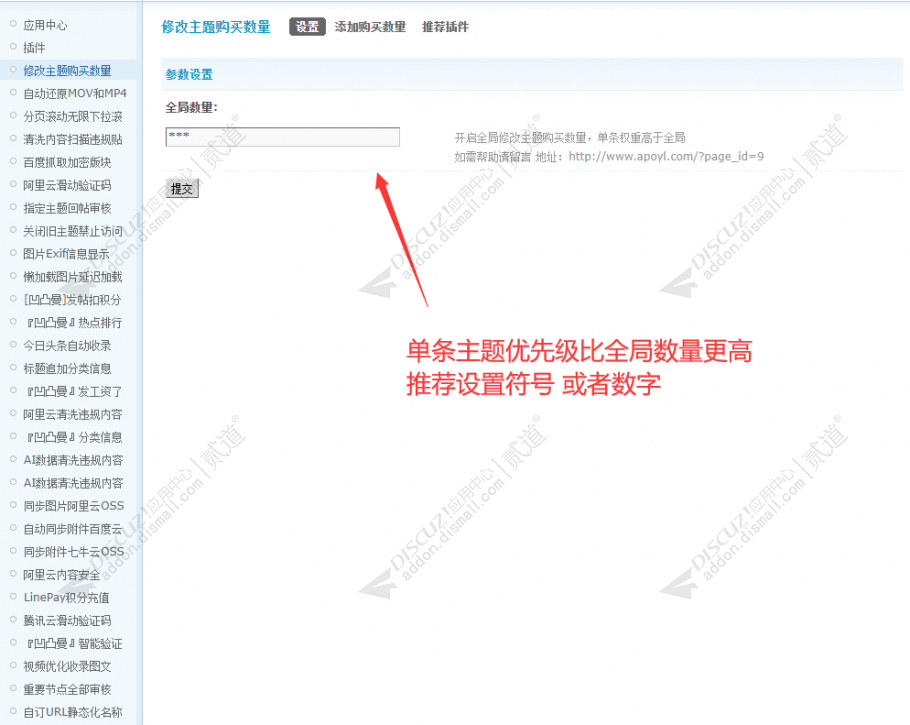
Task: Click the 开启全局修改主题购买数量 hint text
Action: coord(570,138)
